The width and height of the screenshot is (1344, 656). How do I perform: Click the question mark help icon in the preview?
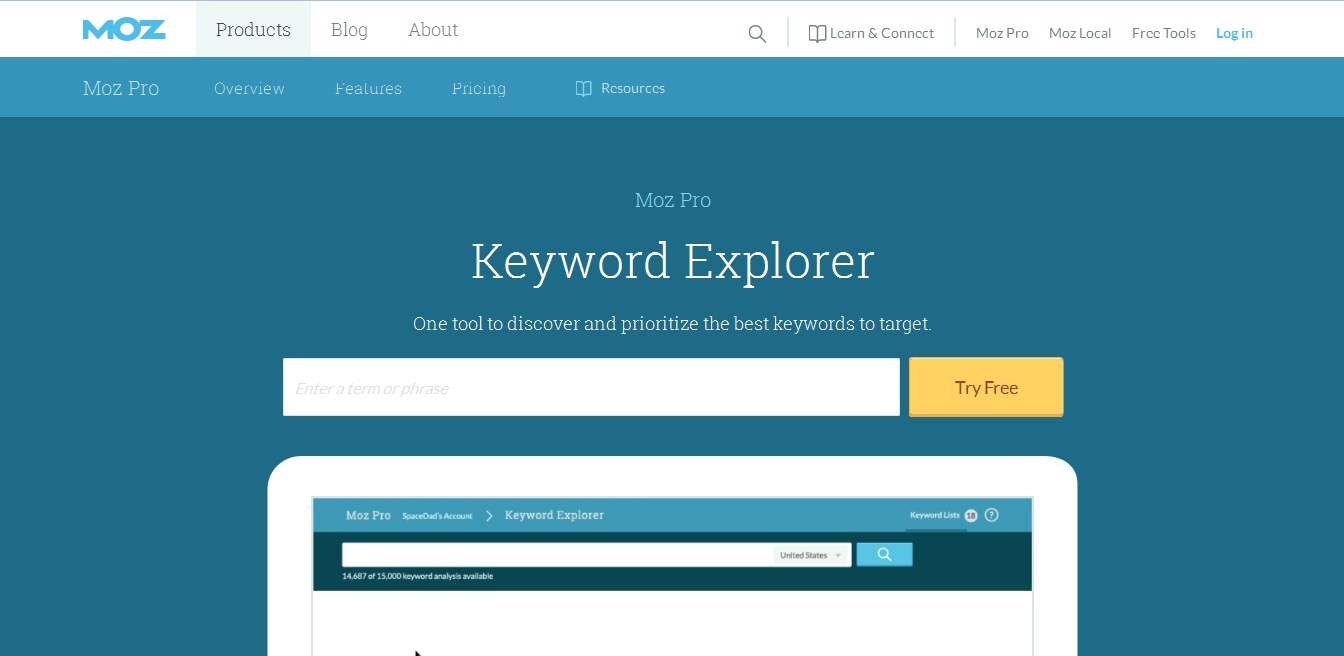tap(991, 515)
